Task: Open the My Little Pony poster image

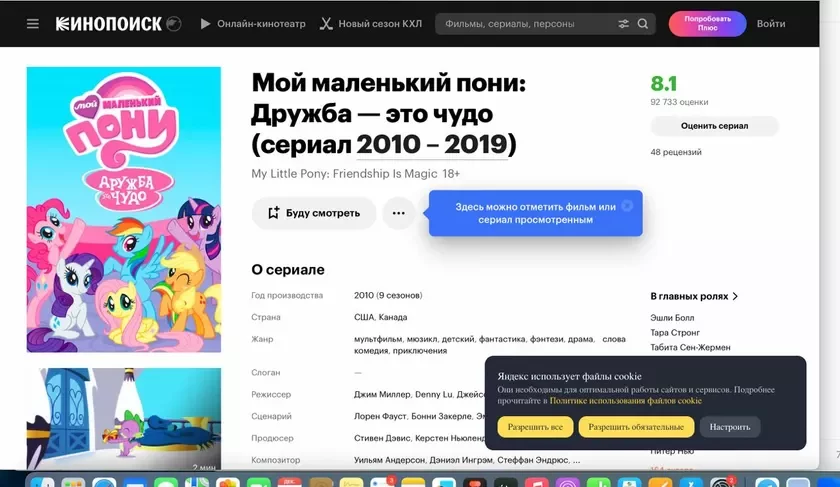Action: pos(123,210)
